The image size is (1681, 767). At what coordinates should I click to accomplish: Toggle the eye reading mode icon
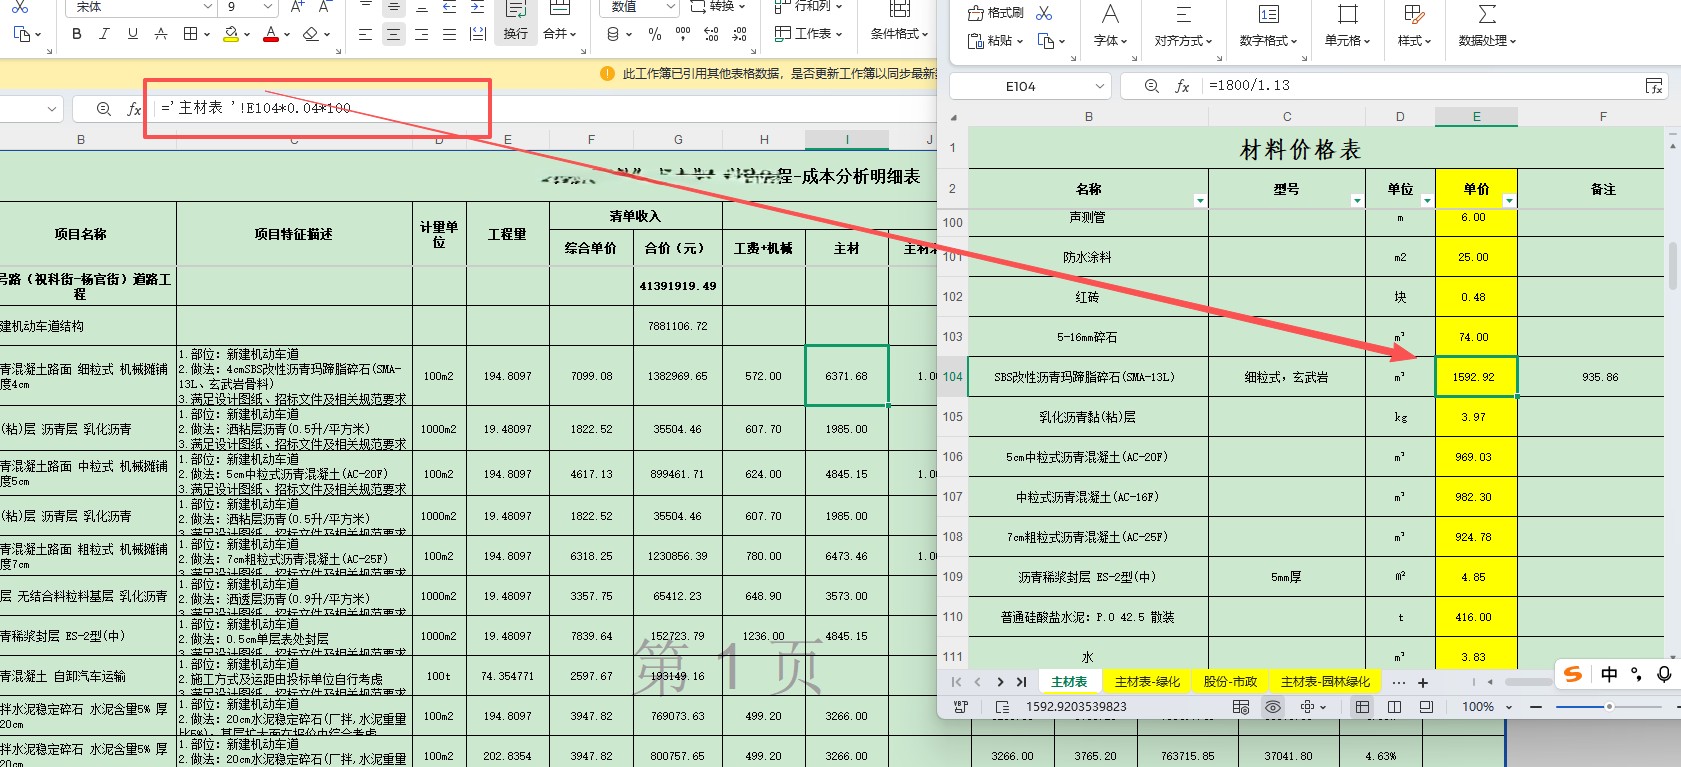pyautogui.click(x=1273, y=707)
